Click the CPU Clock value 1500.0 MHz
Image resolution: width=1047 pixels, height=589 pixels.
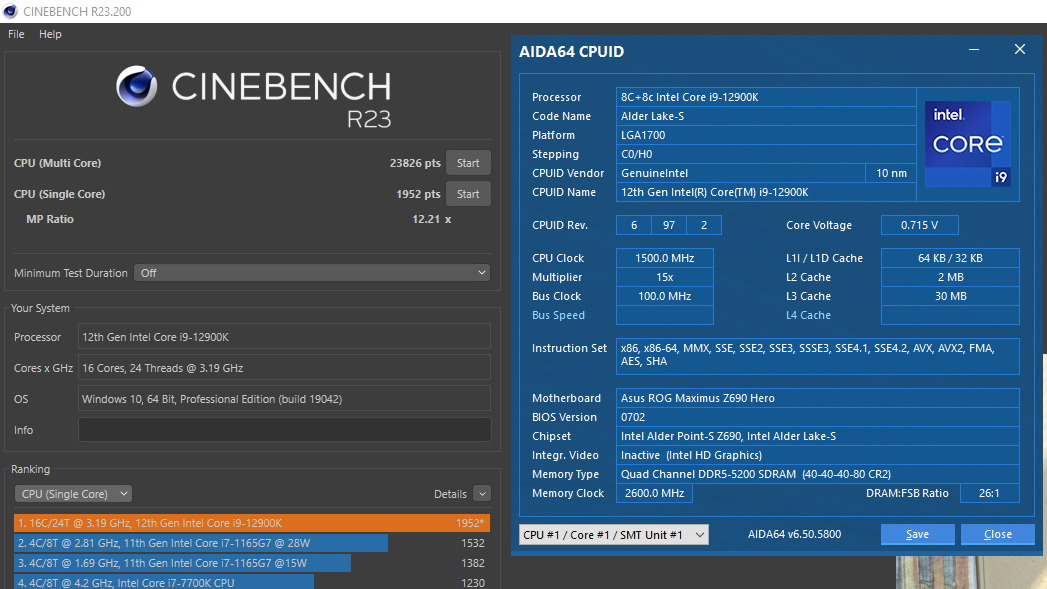664,258
